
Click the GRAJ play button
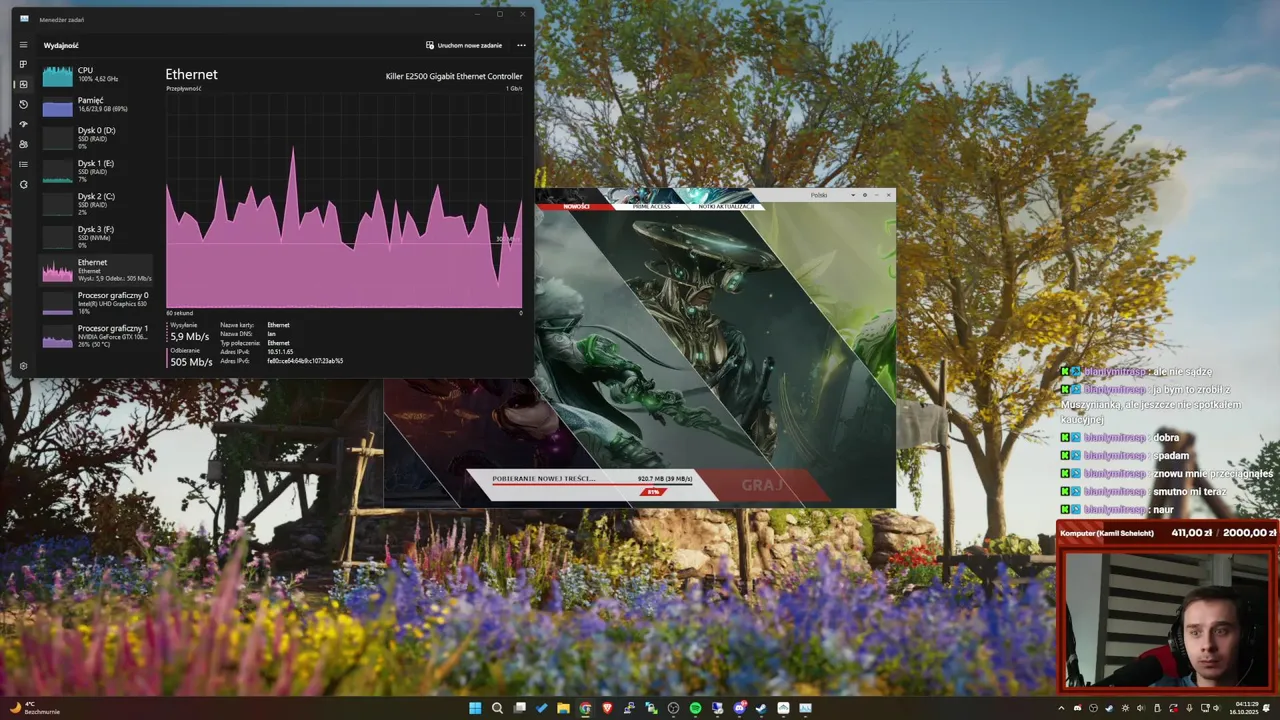(x=762, y=485)
